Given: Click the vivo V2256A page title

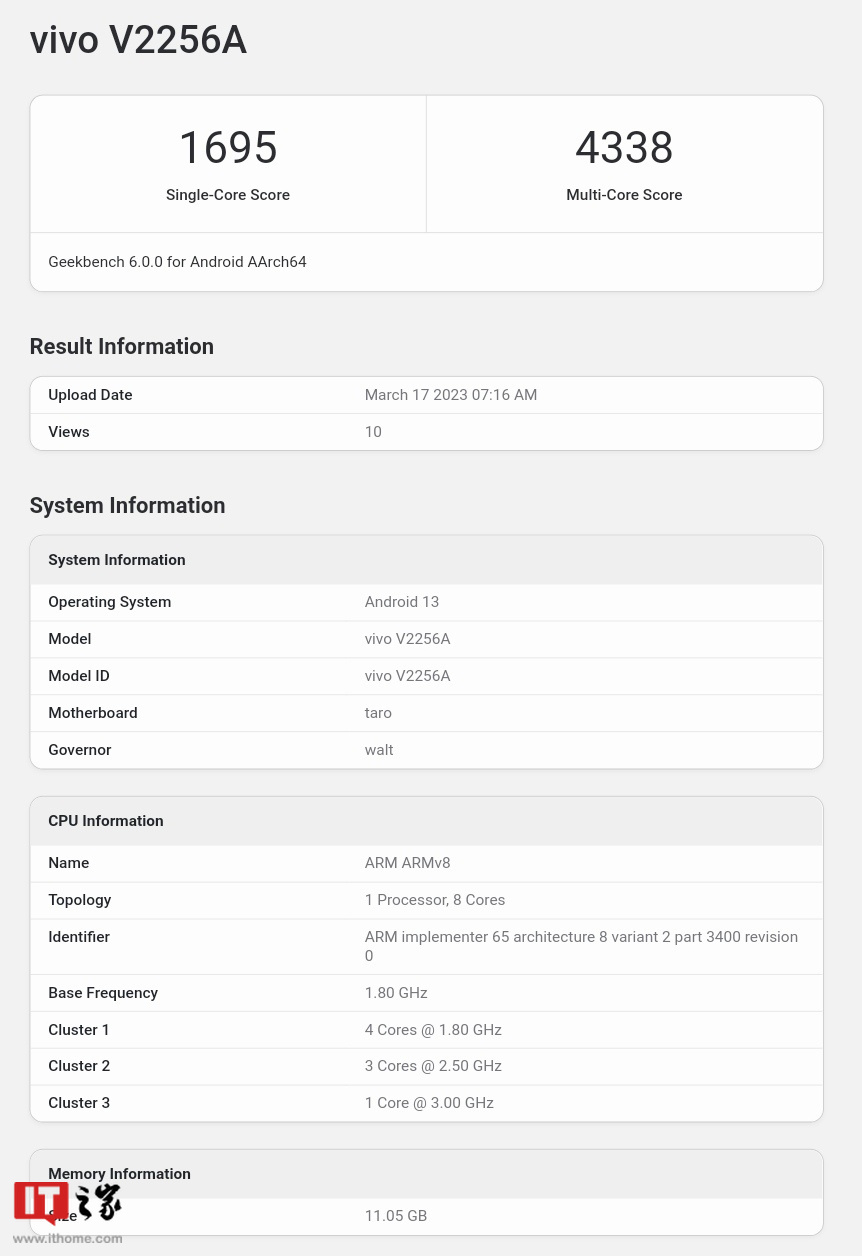Looking at the screenshot, I should click(x=138, y=41).
